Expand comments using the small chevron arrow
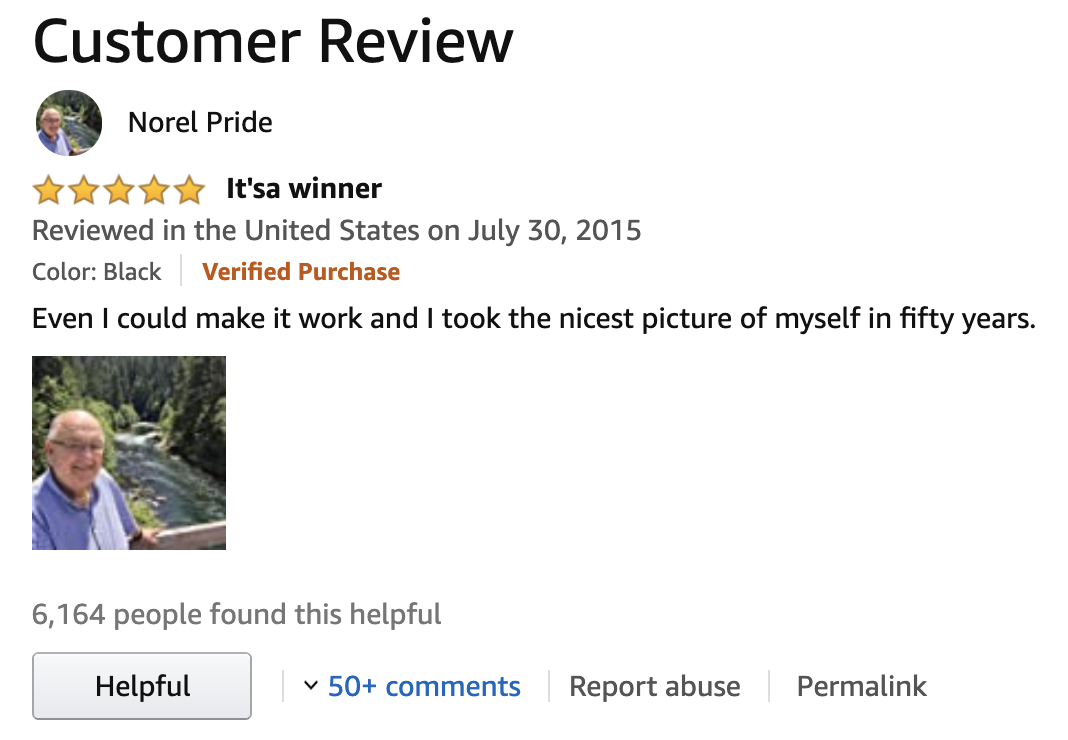The image size is (1068, 740). coord(311,685)
